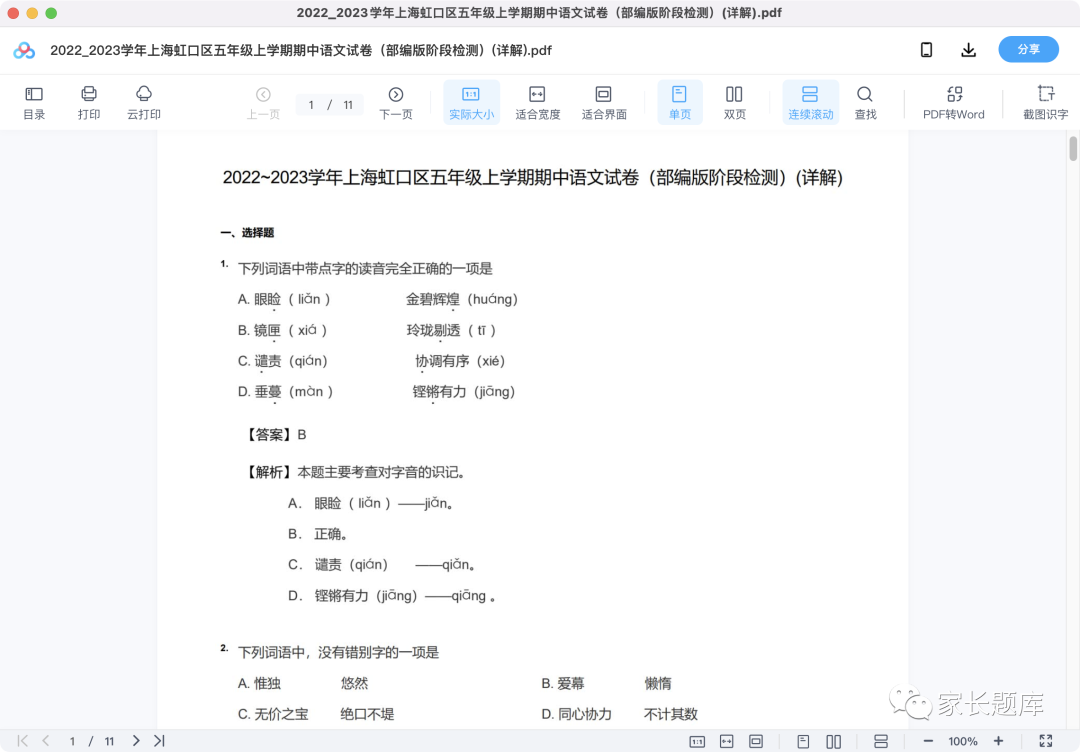Click bottom bar single page icon
The image size is (1080, 752).
[803, 742]
